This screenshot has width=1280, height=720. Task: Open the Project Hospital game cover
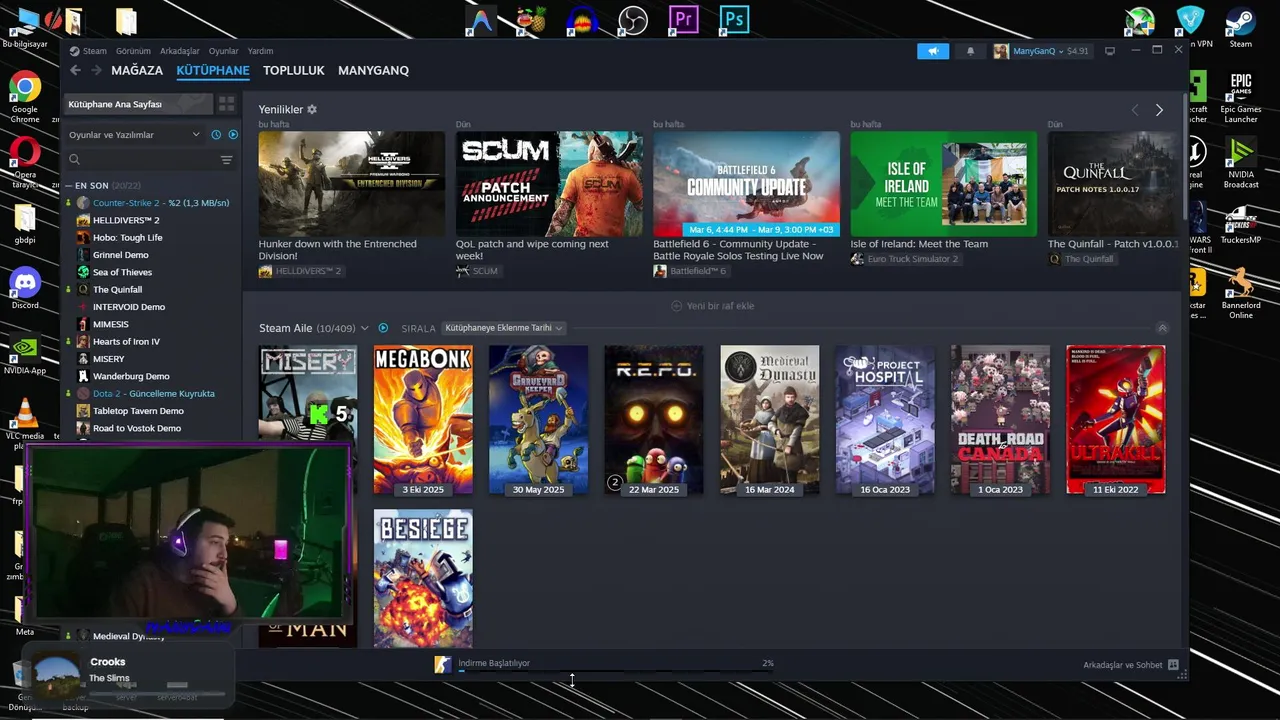point(885,420)
